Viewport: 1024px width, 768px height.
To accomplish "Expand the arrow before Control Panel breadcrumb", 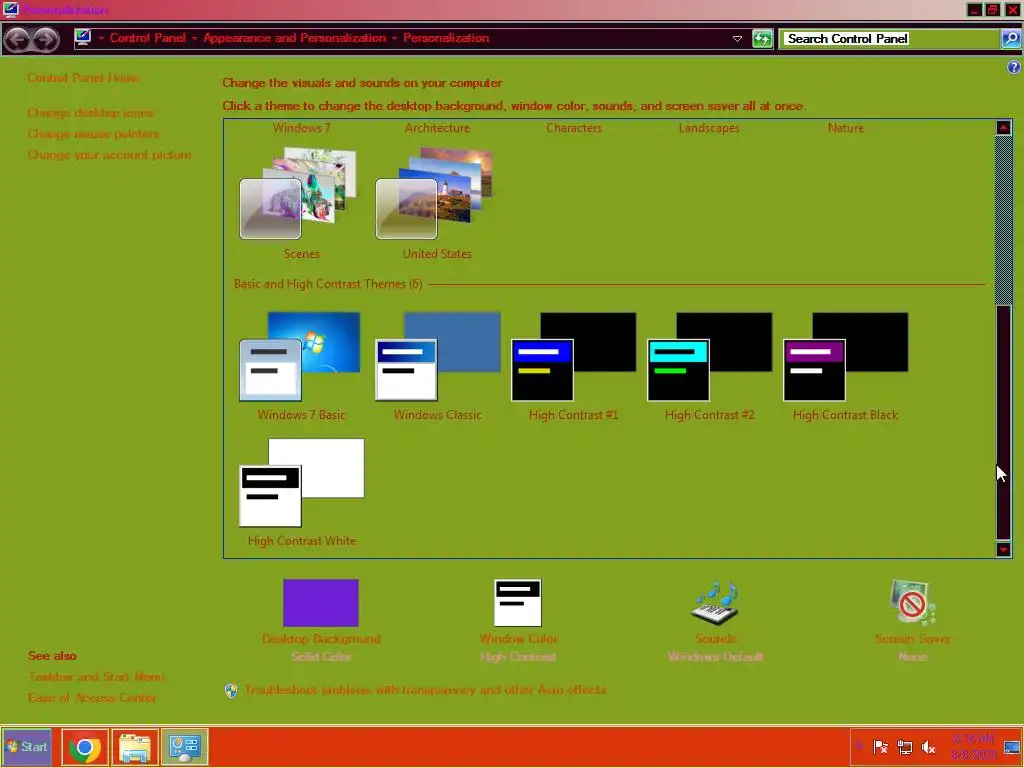I will pyautogui.click(x=101, y=39).
